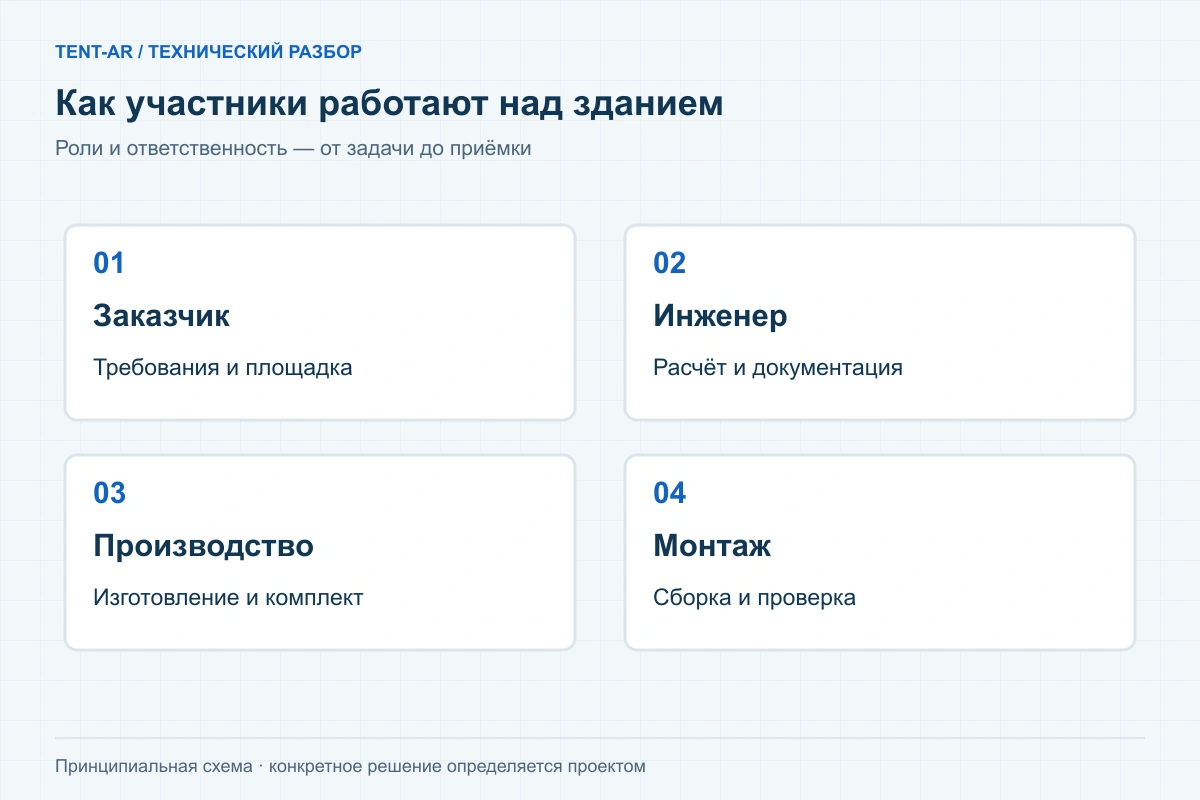Click footer note "Принципиальная схема · конкретное решение определяется проектом"
The height and width of the screenshot is (800, 1200).
click(x=350, y=767)
